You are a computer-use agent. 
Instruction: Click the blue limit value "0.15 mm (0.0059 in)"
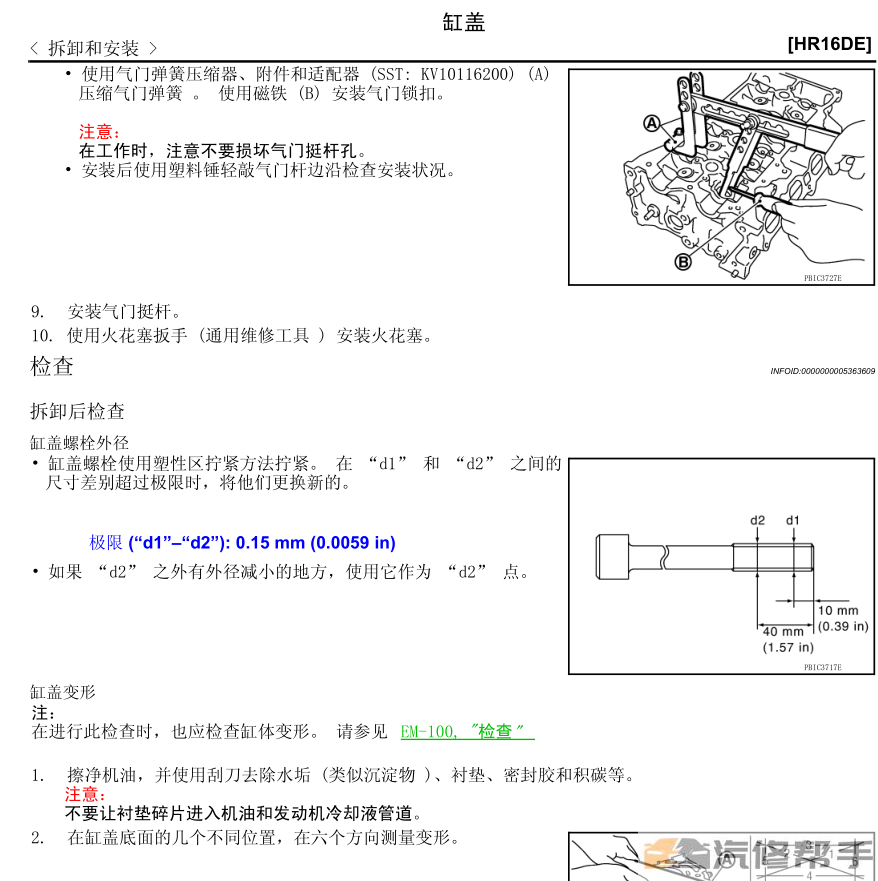(316, 543)
